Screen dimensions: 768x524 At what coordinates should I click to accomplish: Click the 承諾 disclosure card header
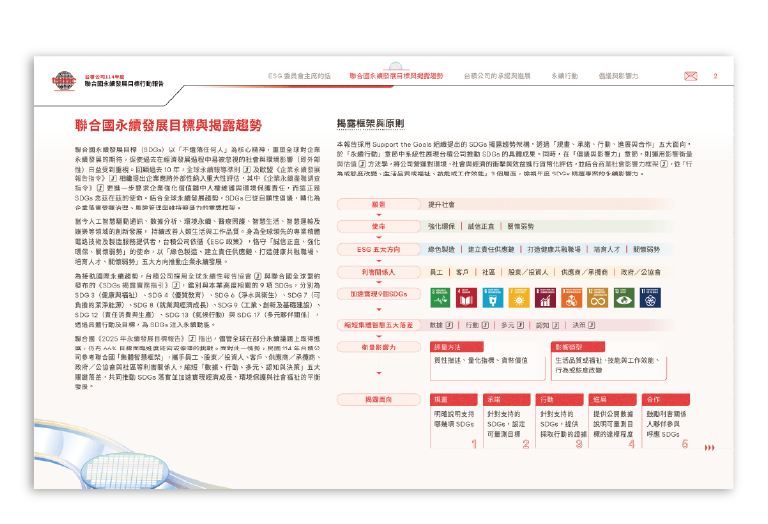[507, 400]
